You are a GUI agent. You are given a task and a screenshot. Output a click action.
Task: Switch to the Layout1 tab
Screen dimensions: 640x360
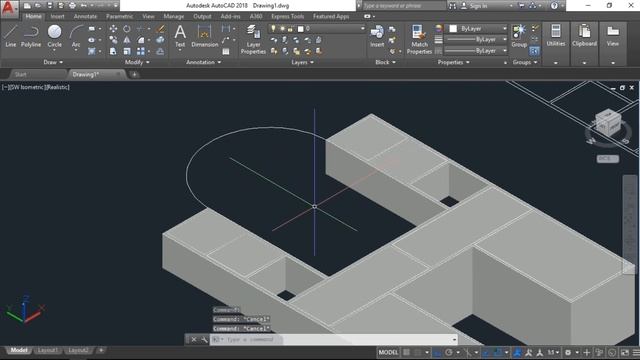(47, 350)
